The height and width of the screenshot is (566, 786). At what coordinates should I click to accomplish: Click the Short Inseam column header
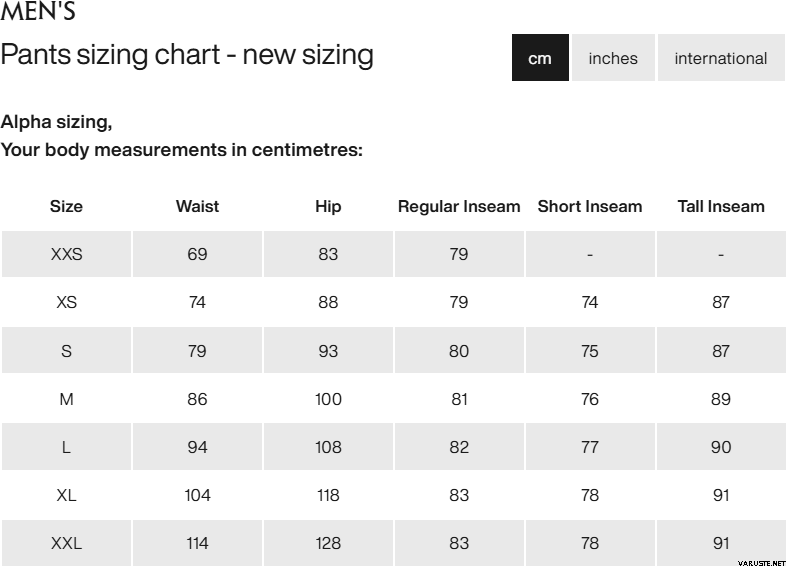point(590,207)
